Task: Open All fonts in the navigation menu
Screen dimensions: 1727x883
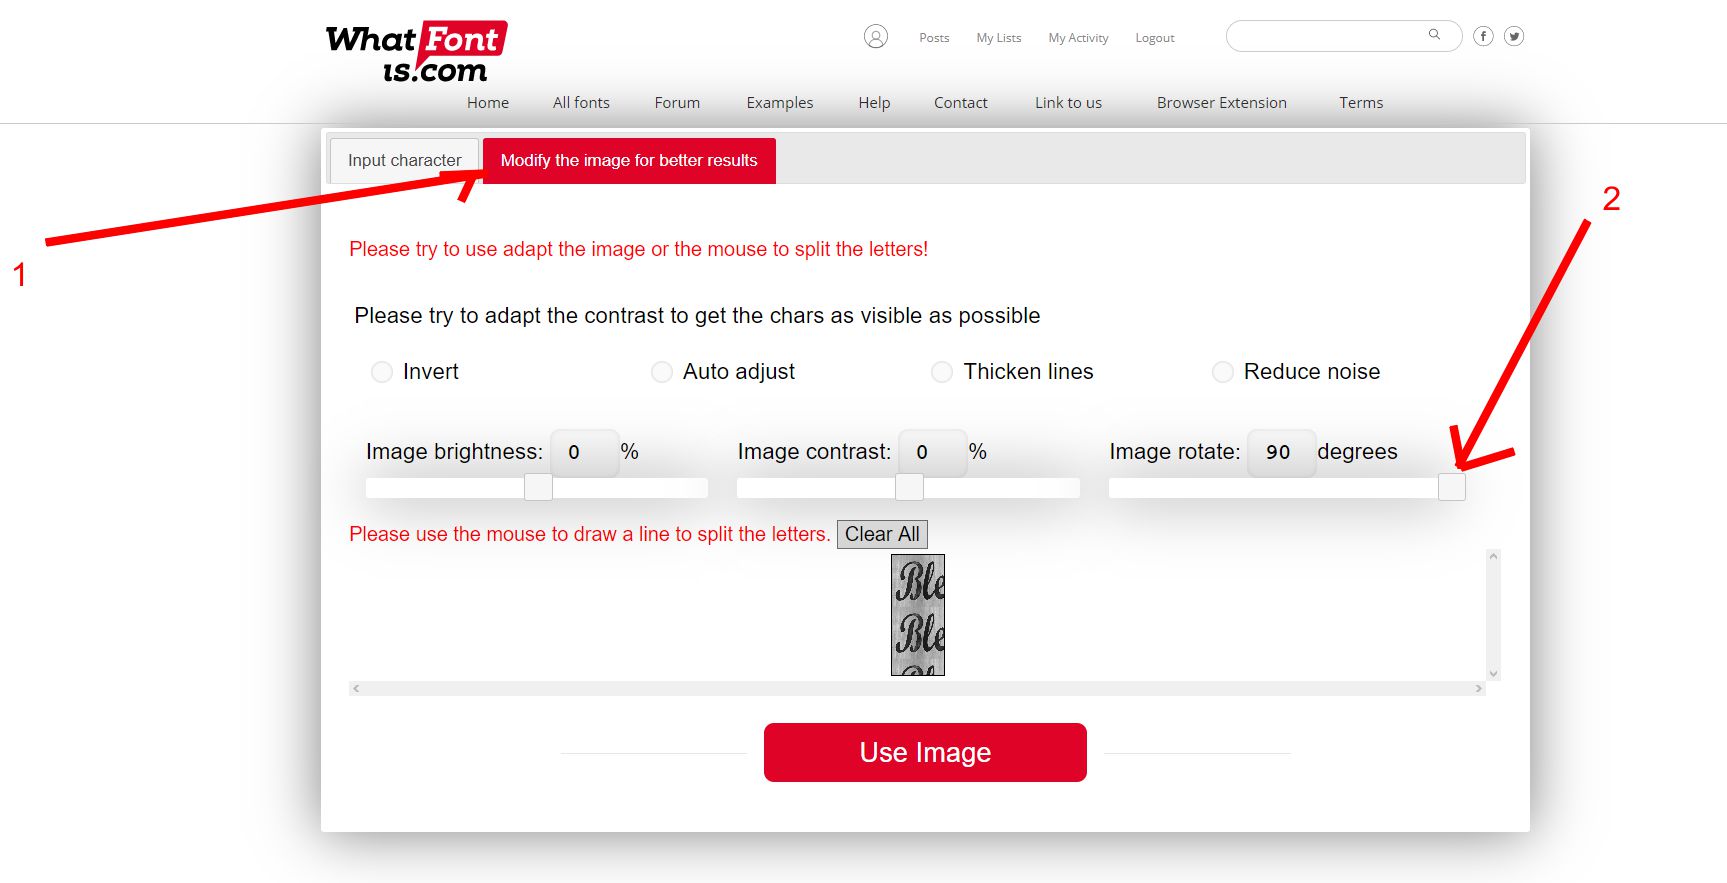Action: tap(581, 102)
